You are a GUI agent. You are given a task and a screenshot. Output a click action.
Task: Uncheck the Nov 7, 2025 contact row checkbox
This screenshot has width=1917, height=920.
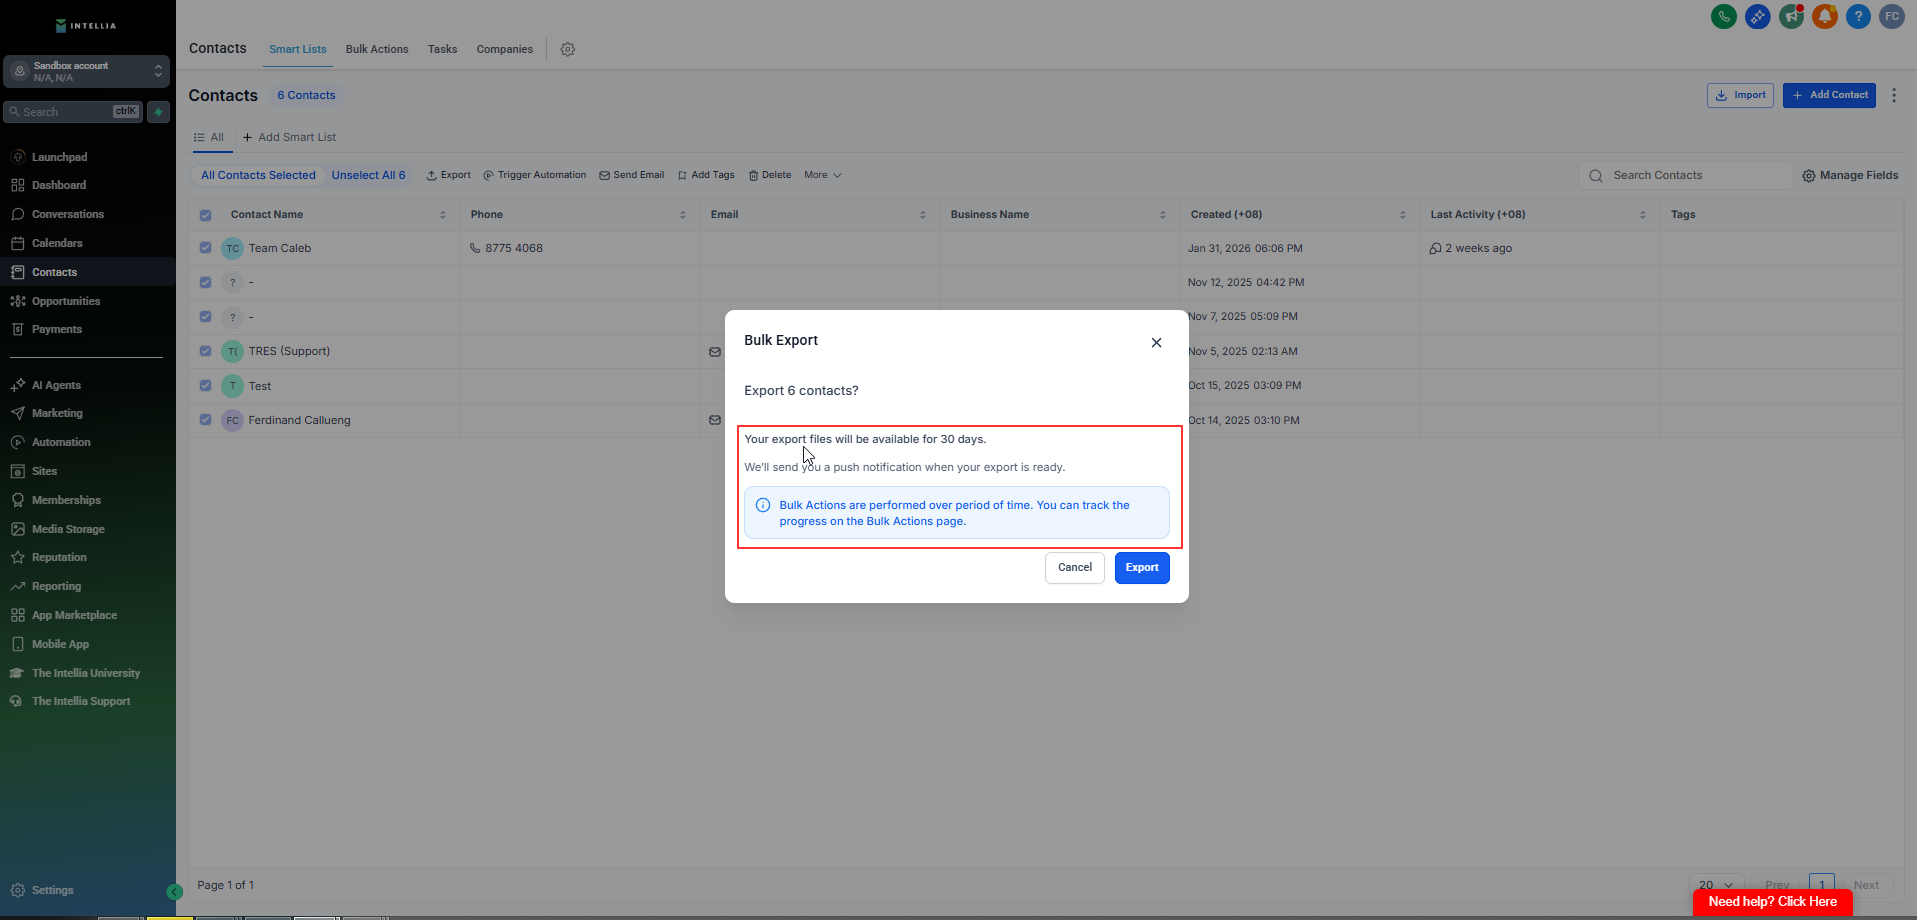tap(205, 316)
